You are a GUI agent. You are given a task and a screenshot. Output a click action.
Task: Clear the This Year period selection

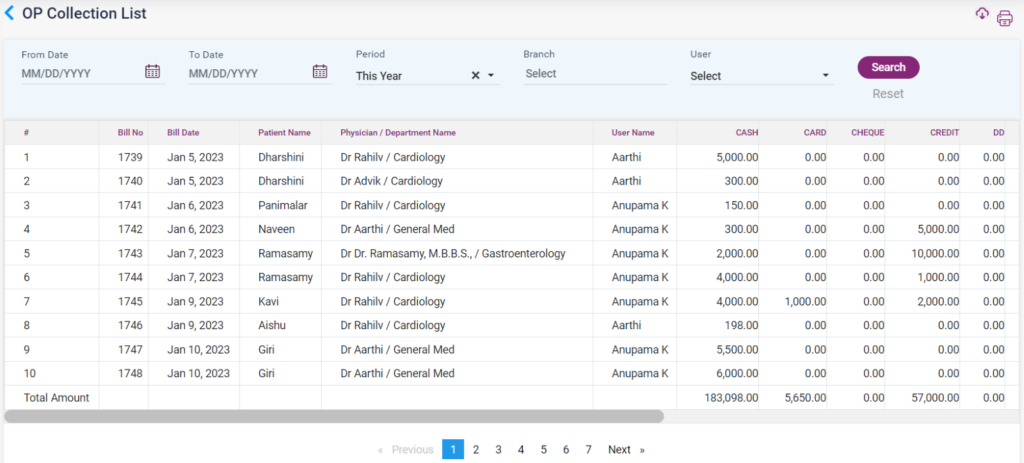(x=476, y=76)
